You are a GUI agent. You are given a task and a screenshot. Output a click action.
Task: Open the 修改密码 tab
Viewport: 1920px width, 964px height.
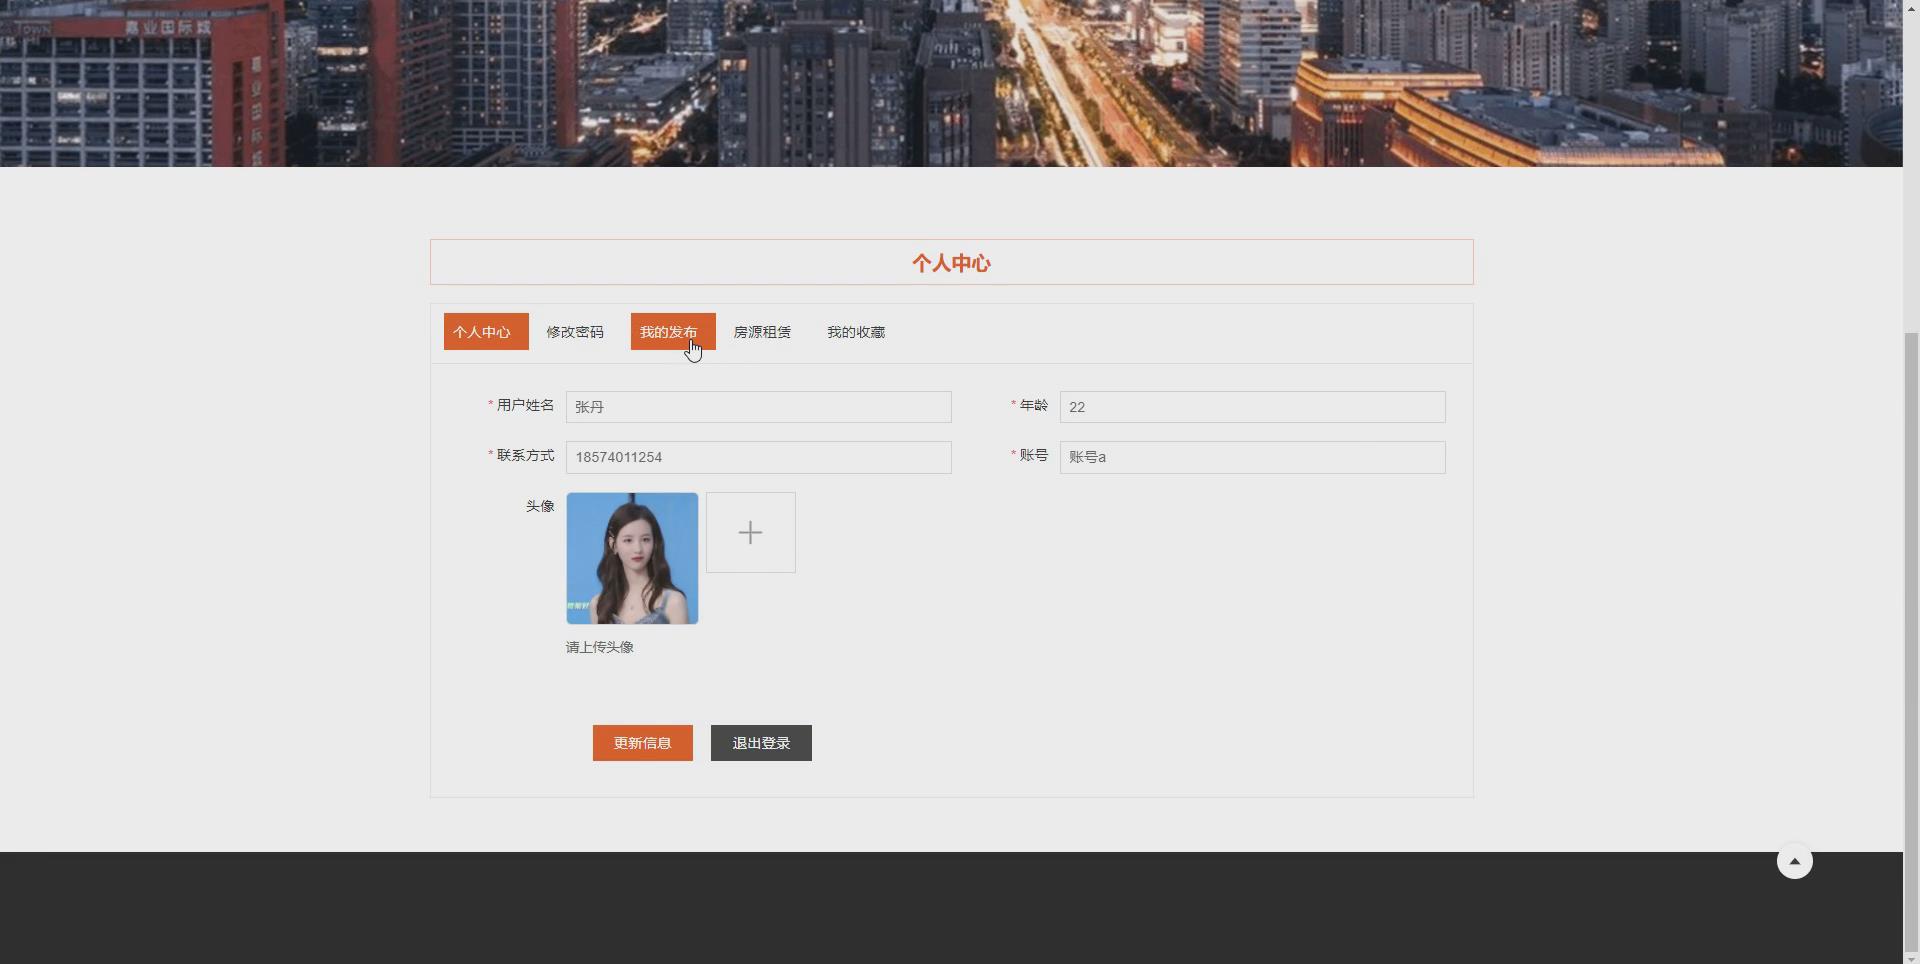click(575, 331)
